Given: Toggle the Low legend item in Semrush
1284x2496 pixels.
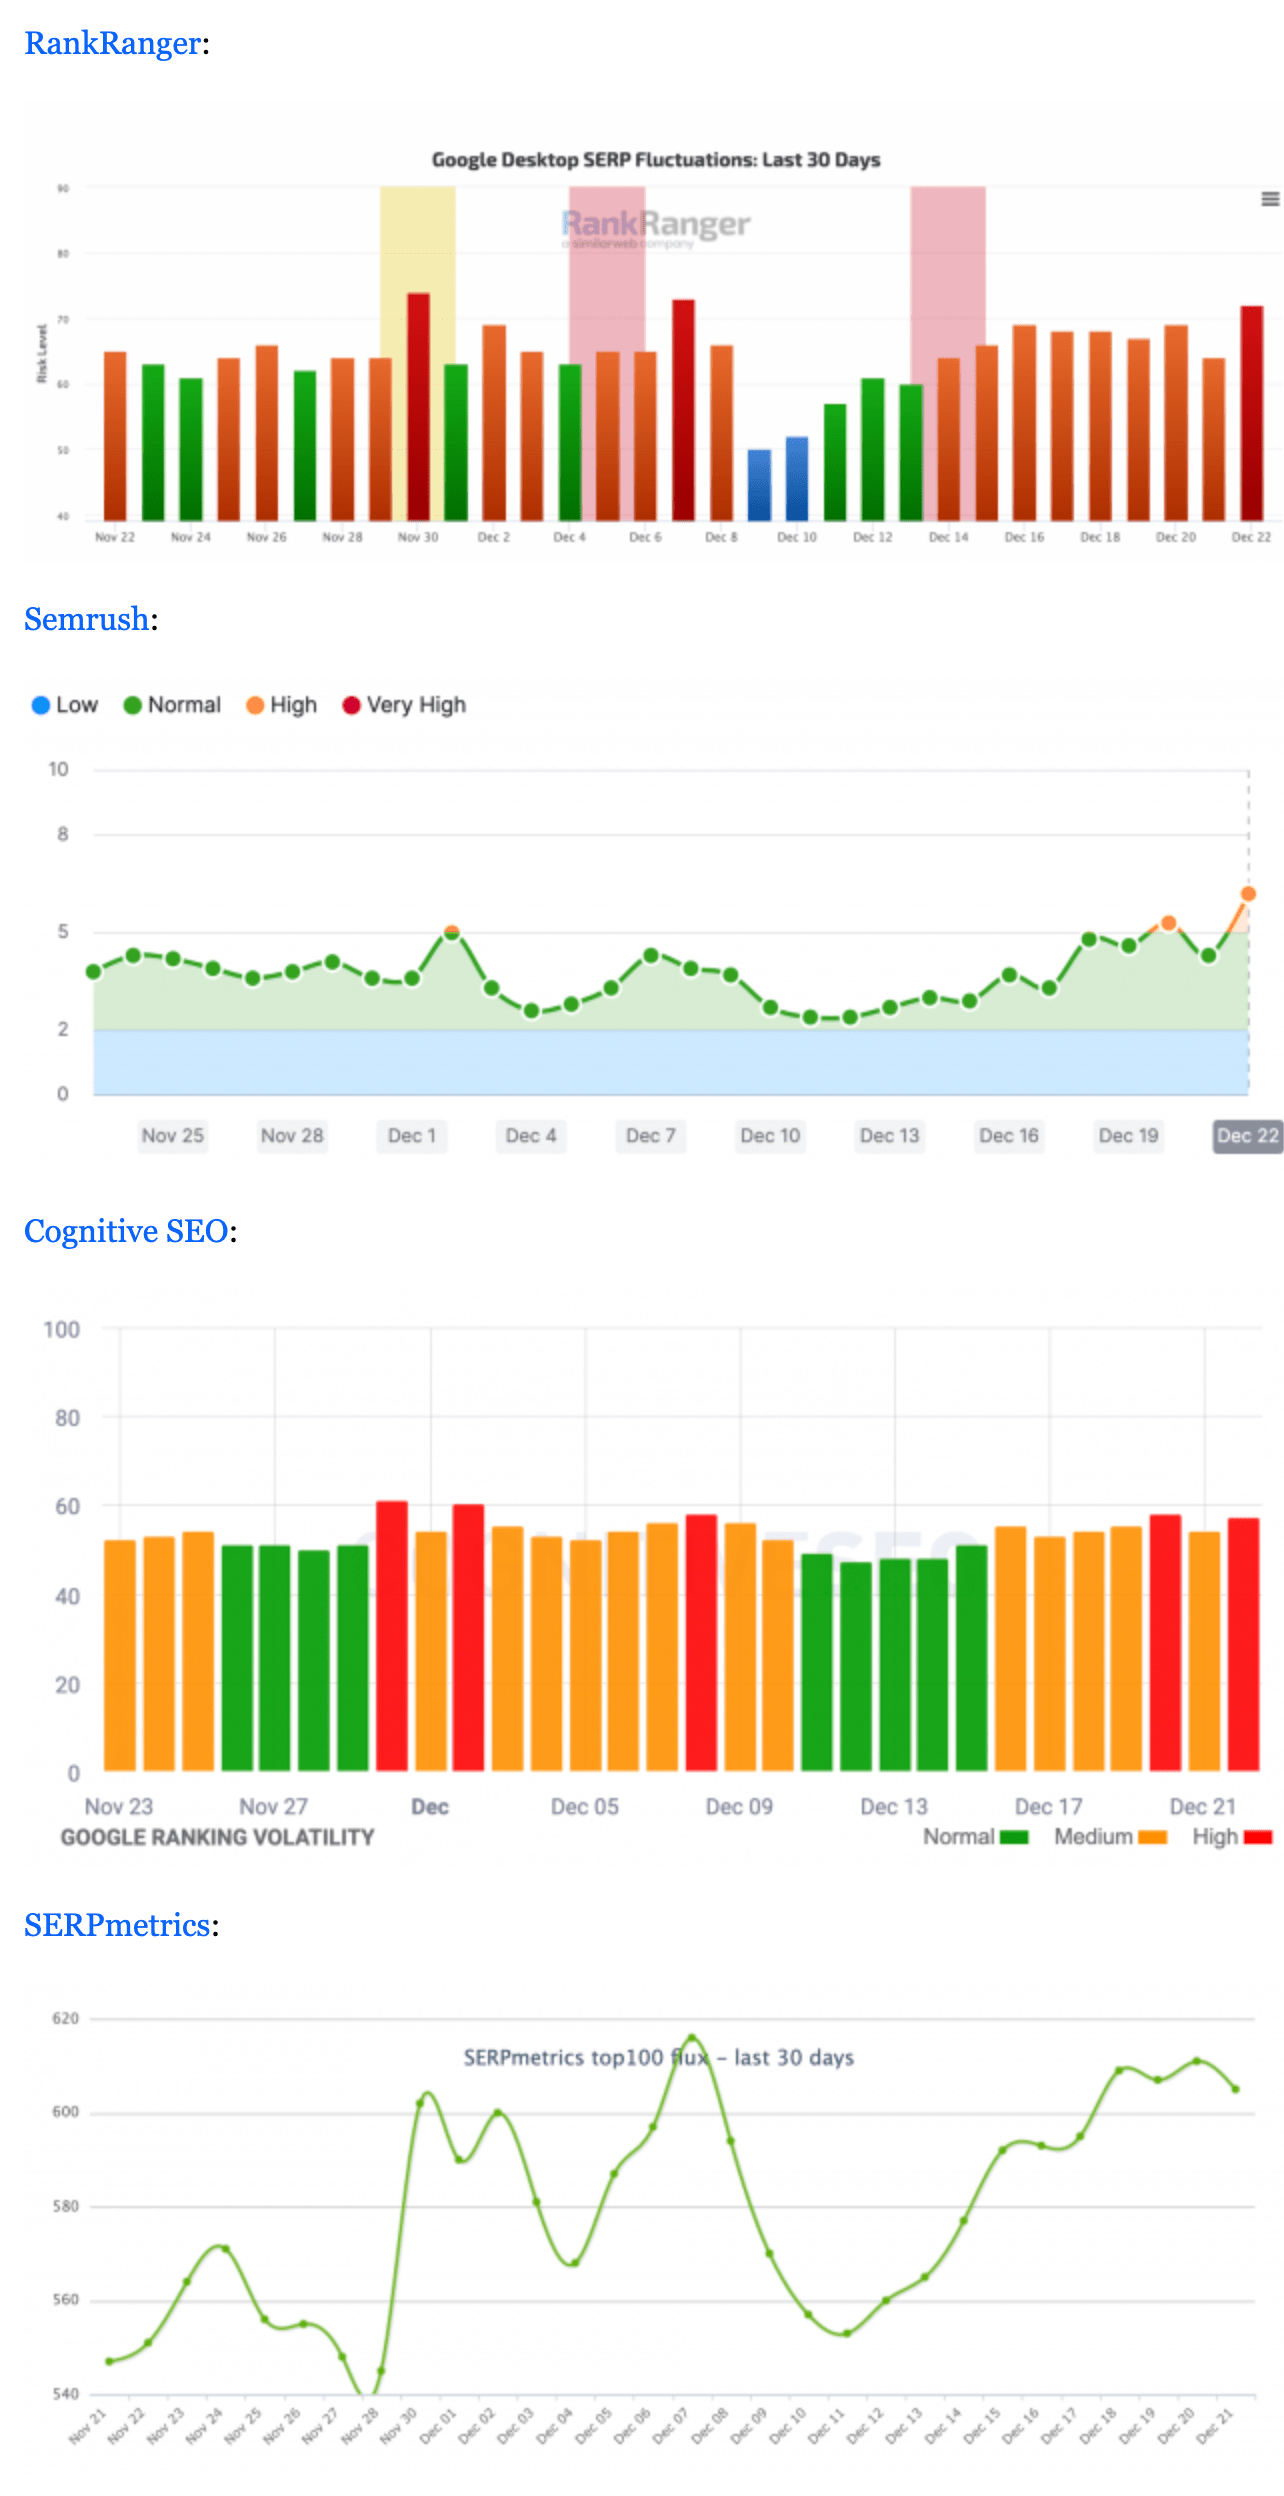Looking at the screenshot, I should click(65, 705).
